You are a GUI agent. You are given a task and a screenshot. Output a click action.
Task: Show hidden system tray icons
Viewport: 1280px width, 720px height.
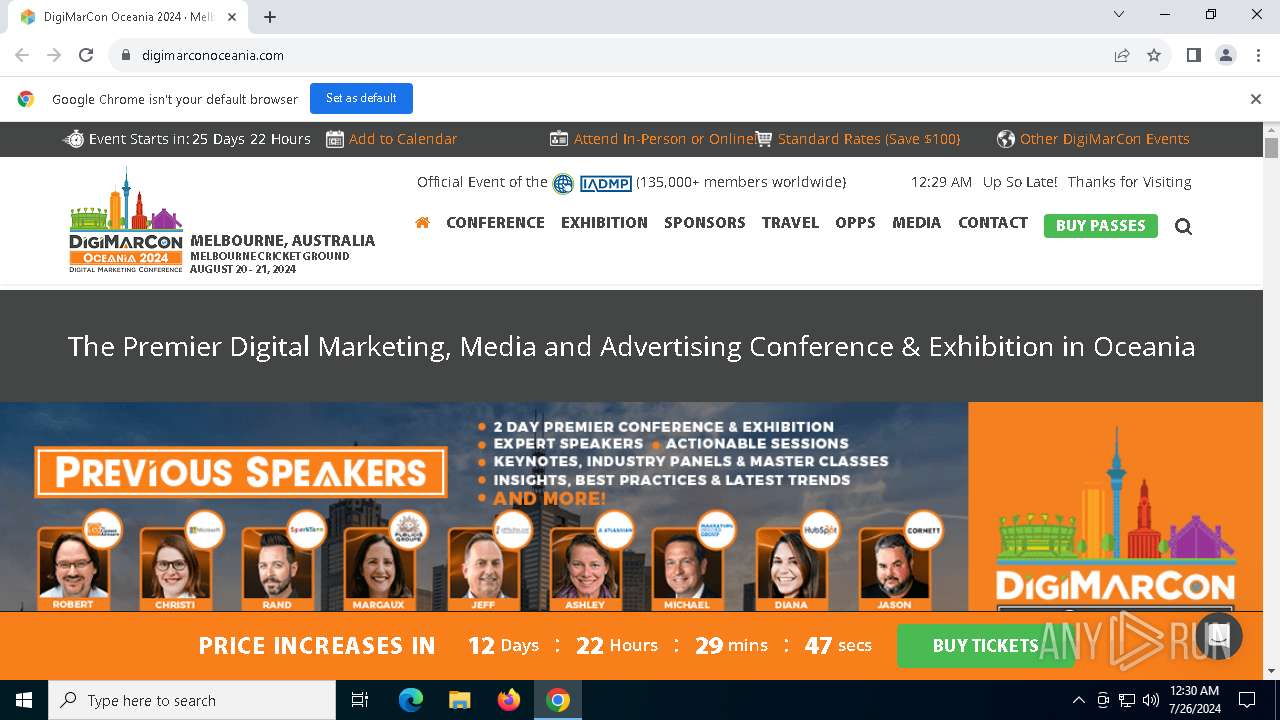point(1078,700)
